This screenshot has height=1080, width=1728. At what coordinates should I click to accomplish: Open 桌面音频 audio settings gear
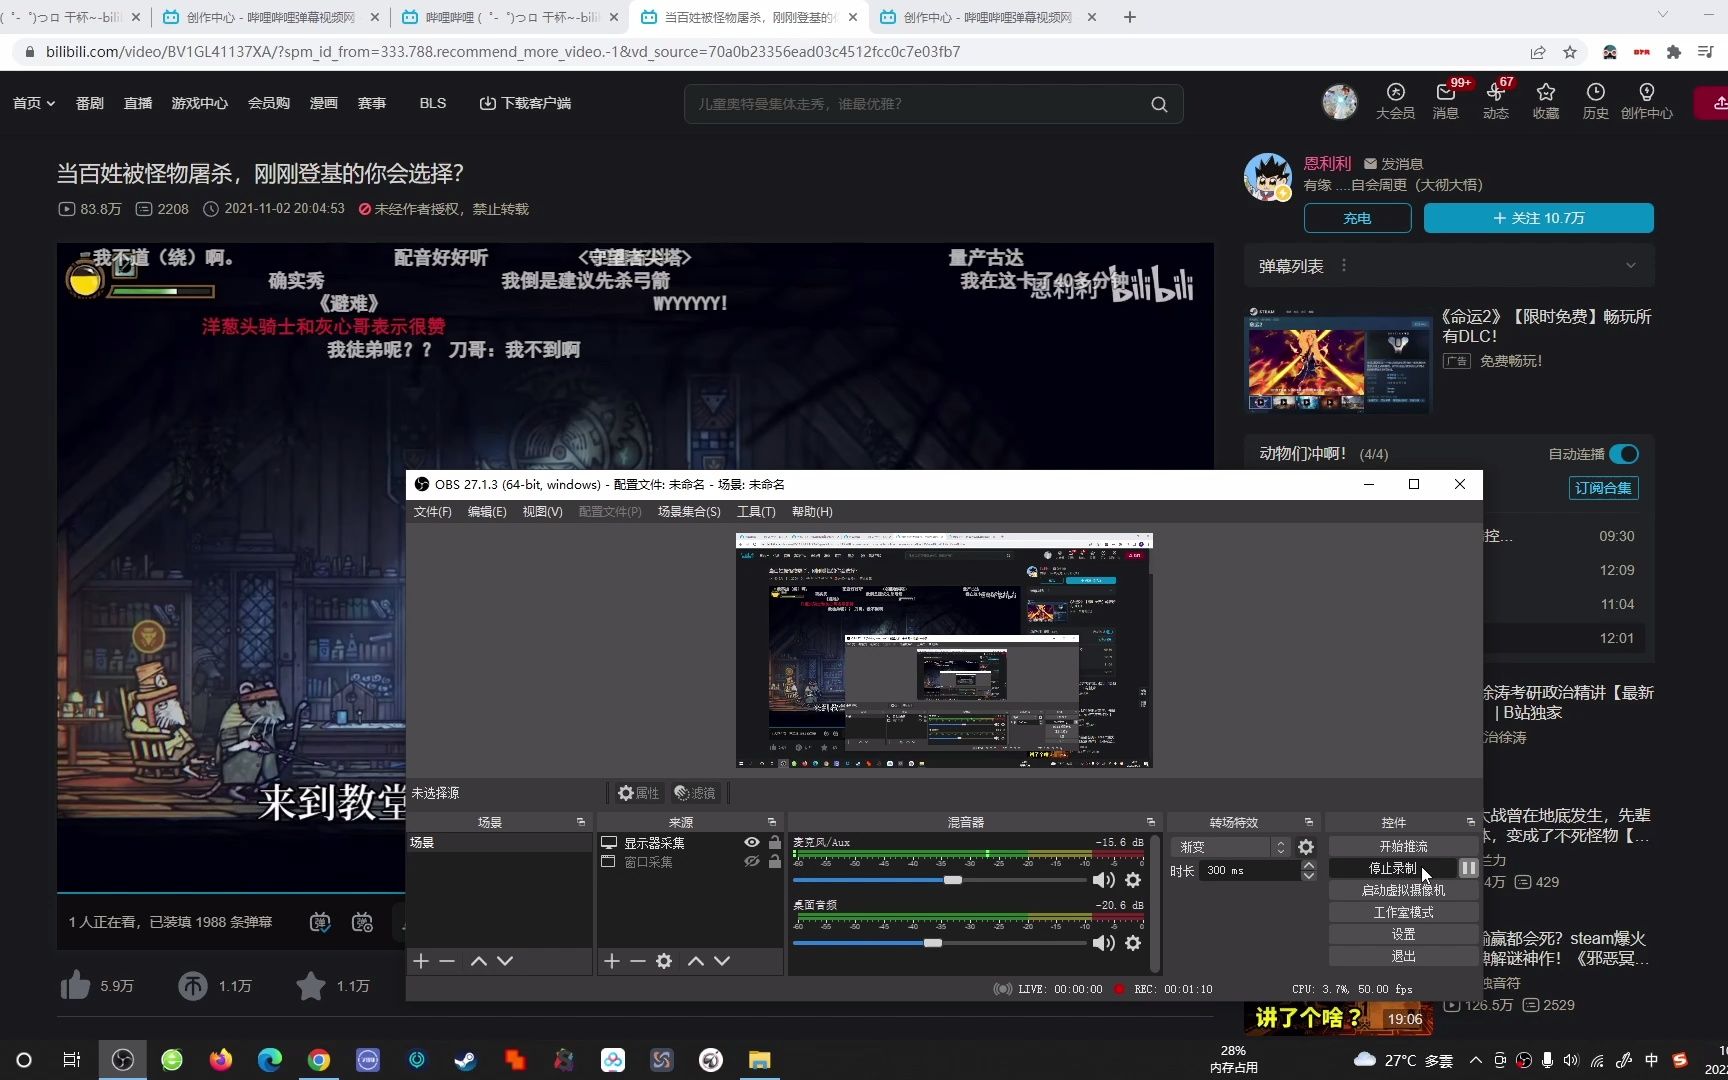1133,943
